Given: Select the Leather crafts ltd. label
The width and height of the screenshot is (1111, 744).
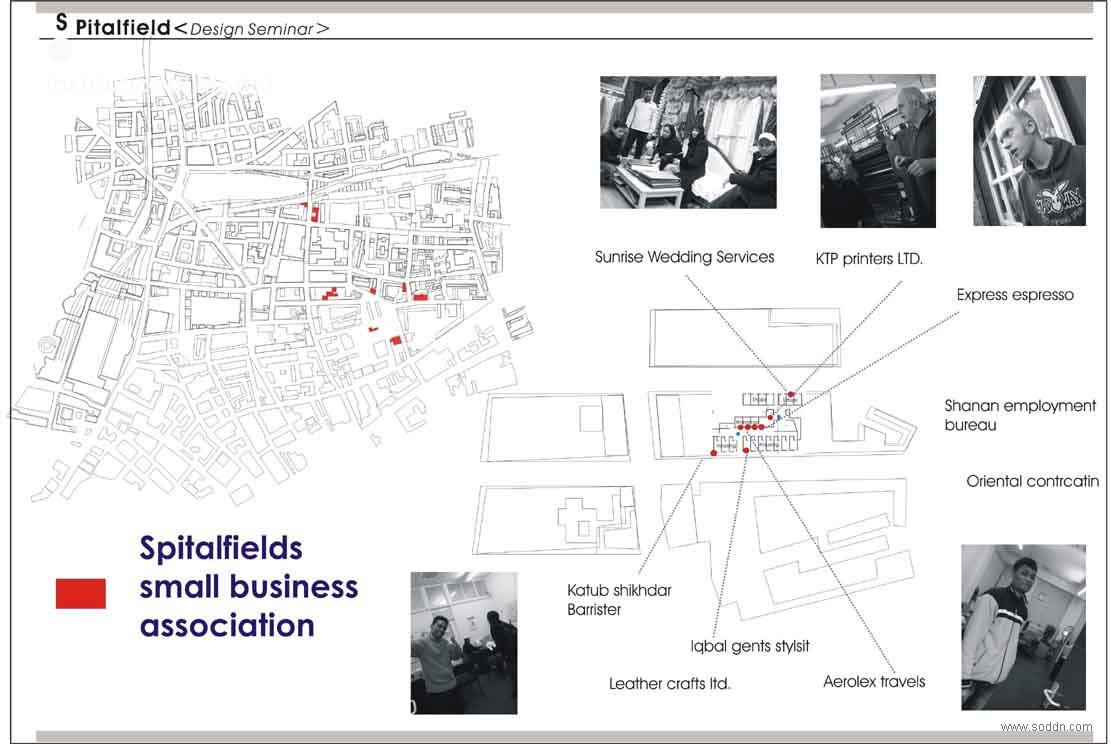Looking at the screenshot, I should click(669, 684).
